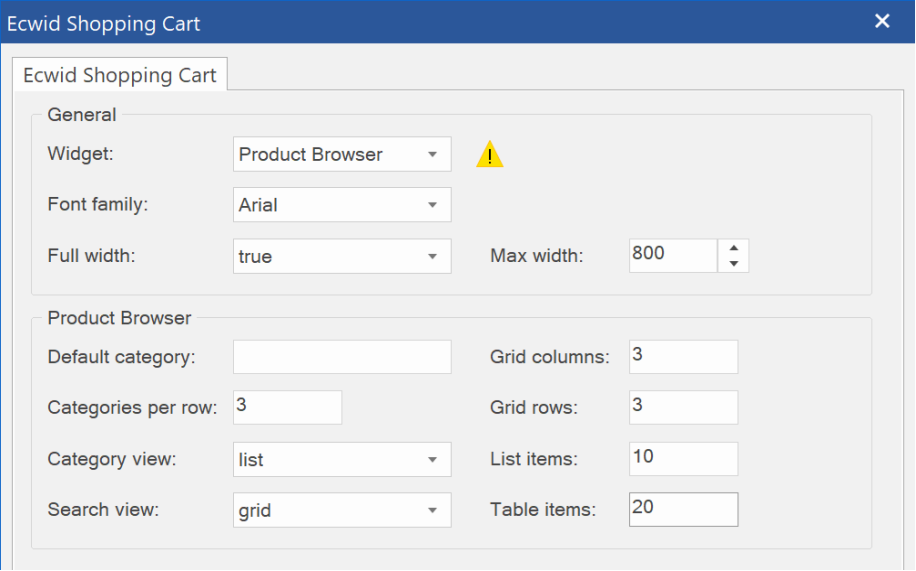Click the yellow warning icon beside Widget

click(x=490, y=154)
